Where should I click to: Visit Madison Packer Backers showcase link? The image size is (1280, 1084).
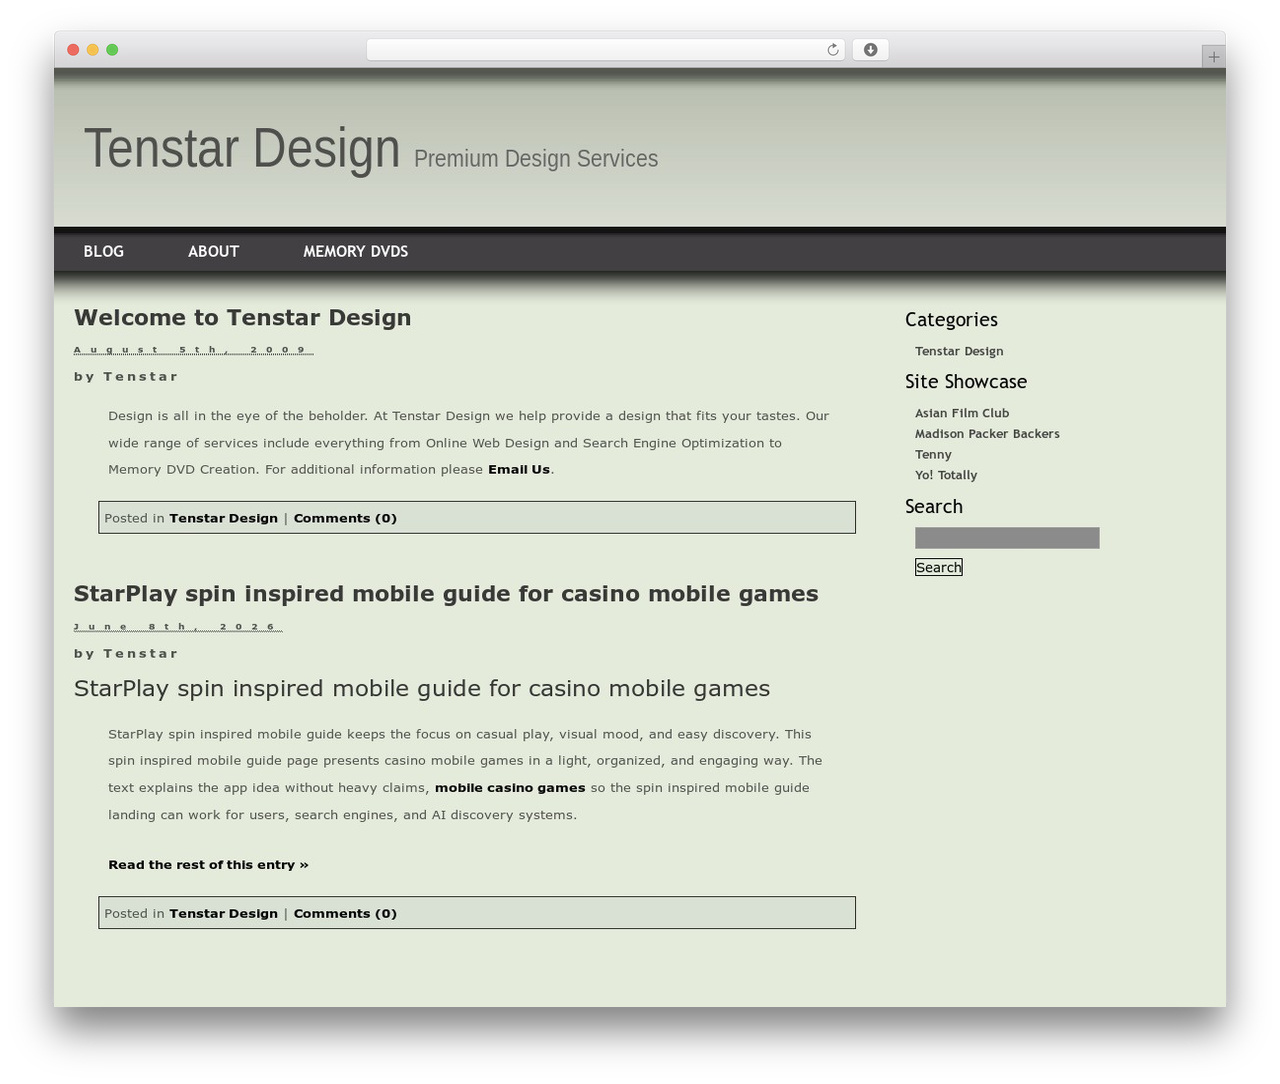tap(987, 434)
